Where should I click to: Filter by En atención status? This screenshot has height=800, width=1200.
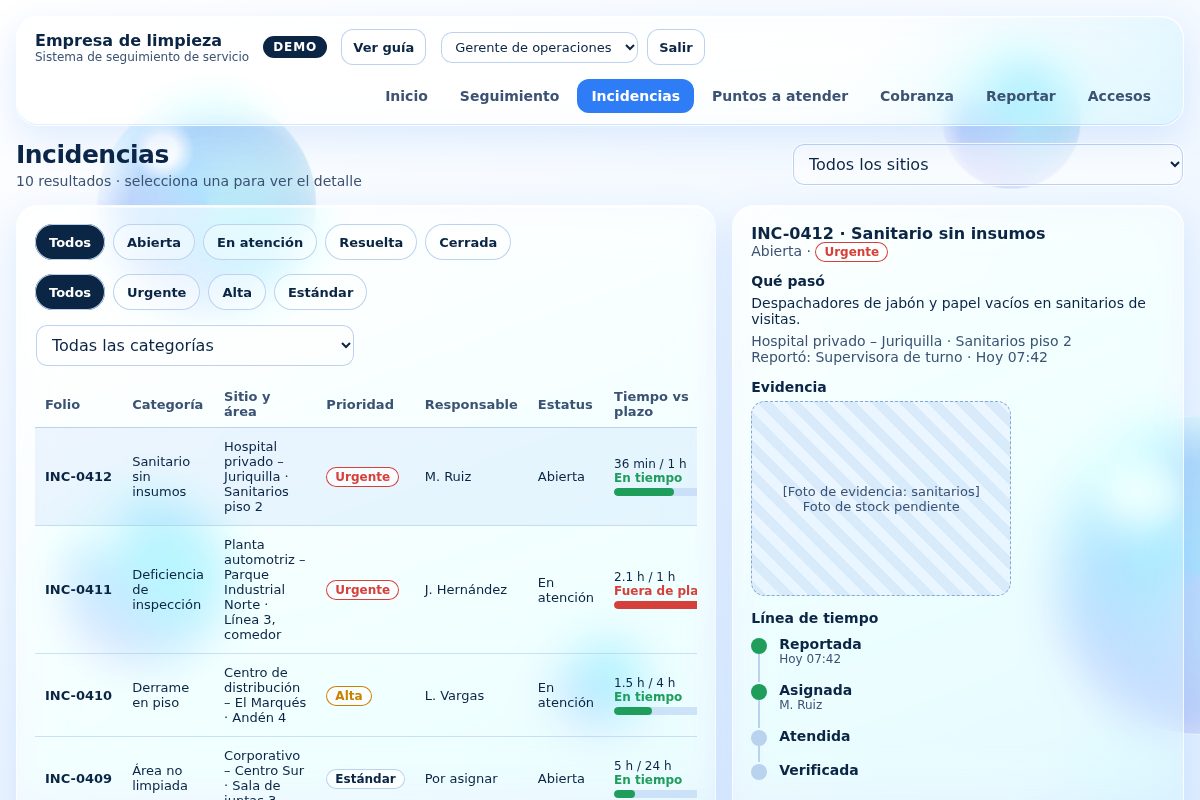coord(260,242)
